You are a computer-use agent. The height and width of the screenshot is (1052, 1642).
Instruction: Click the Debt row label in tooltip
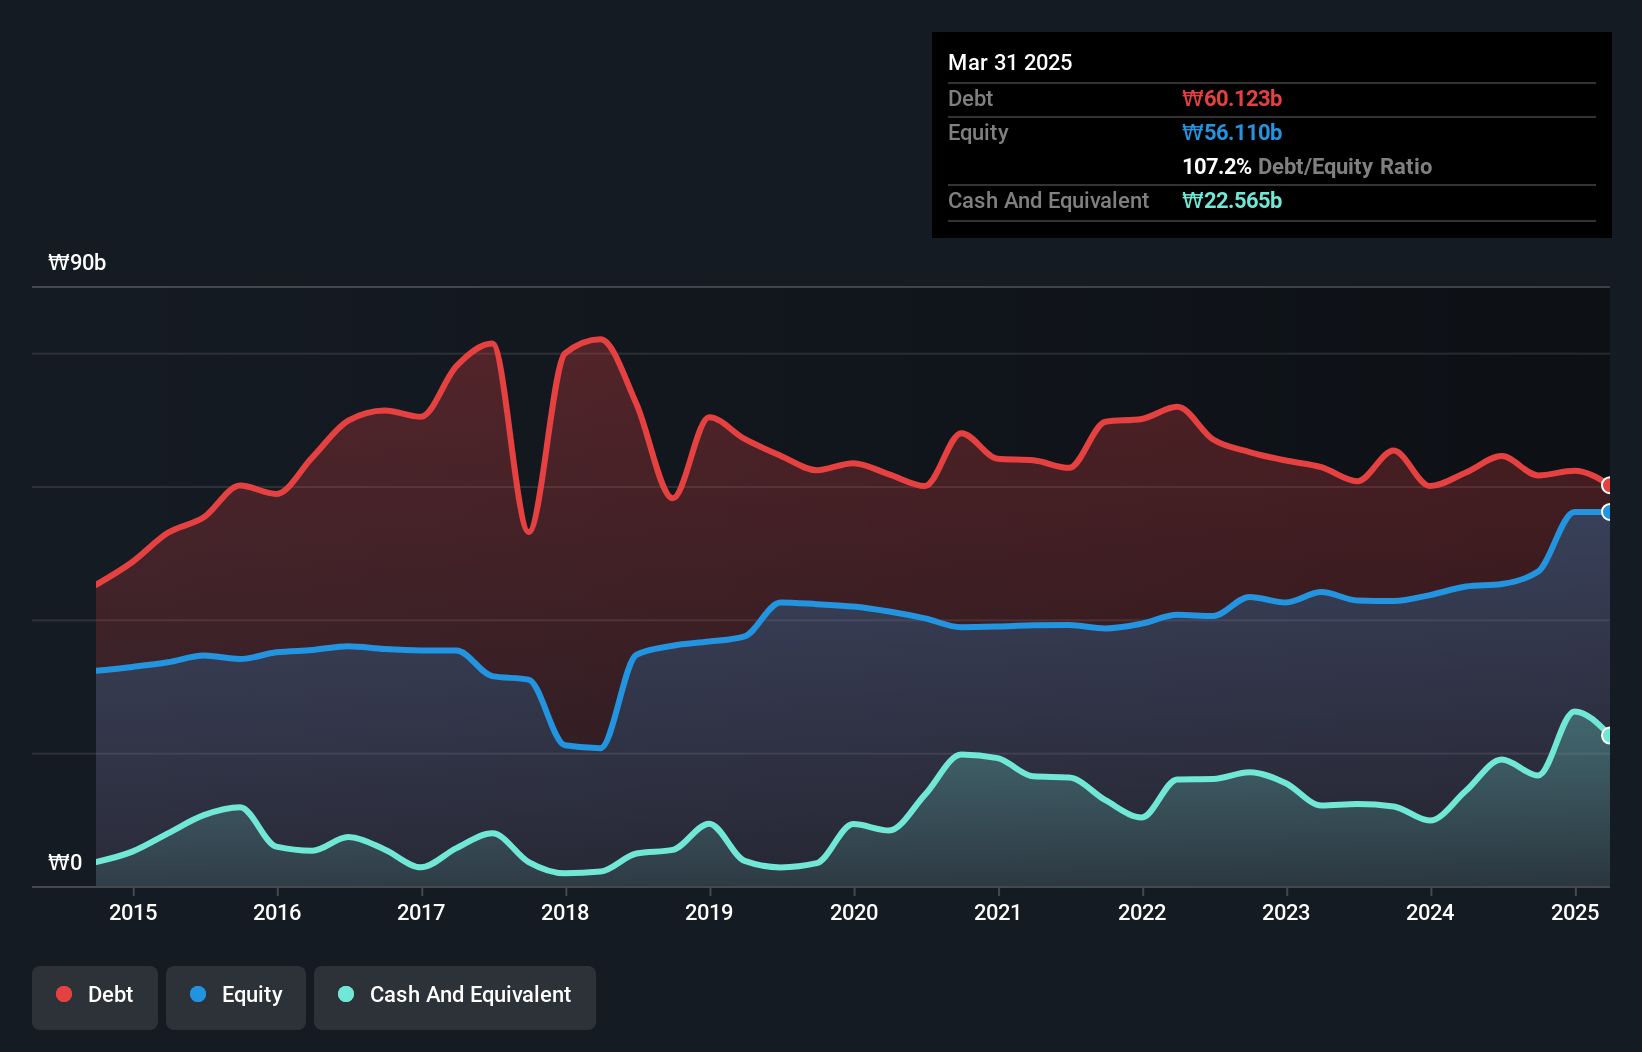(970, 98)
